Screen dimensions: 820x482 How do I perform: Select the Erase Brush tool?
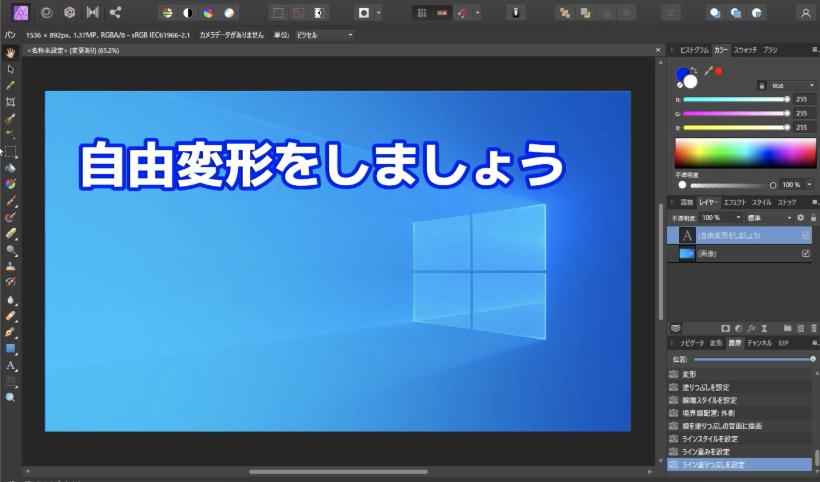tap(10, 234)
